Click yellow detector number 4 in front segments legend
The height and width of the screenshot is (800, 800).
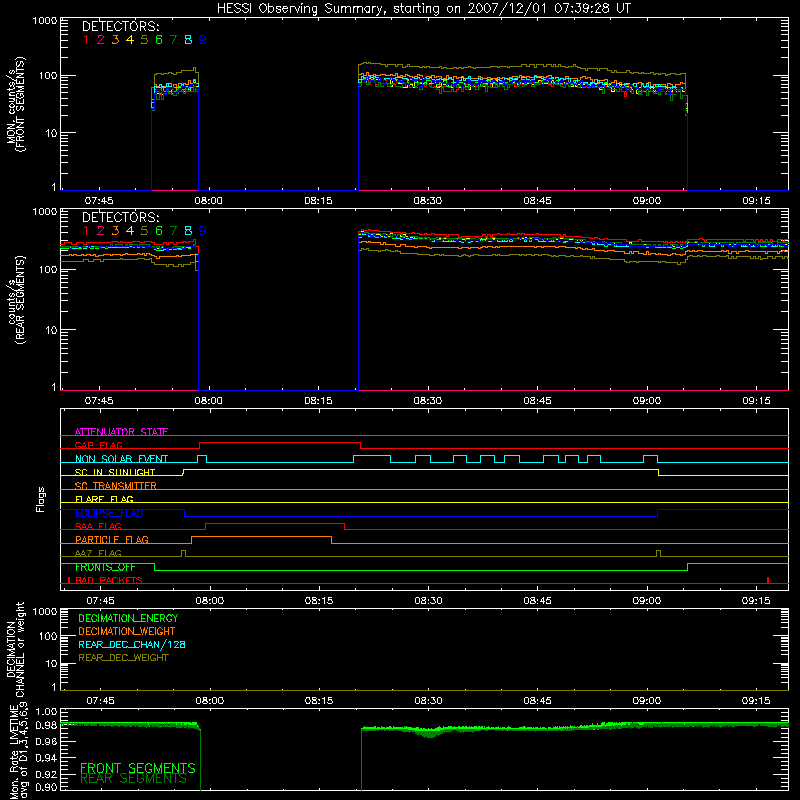point(130,40)
